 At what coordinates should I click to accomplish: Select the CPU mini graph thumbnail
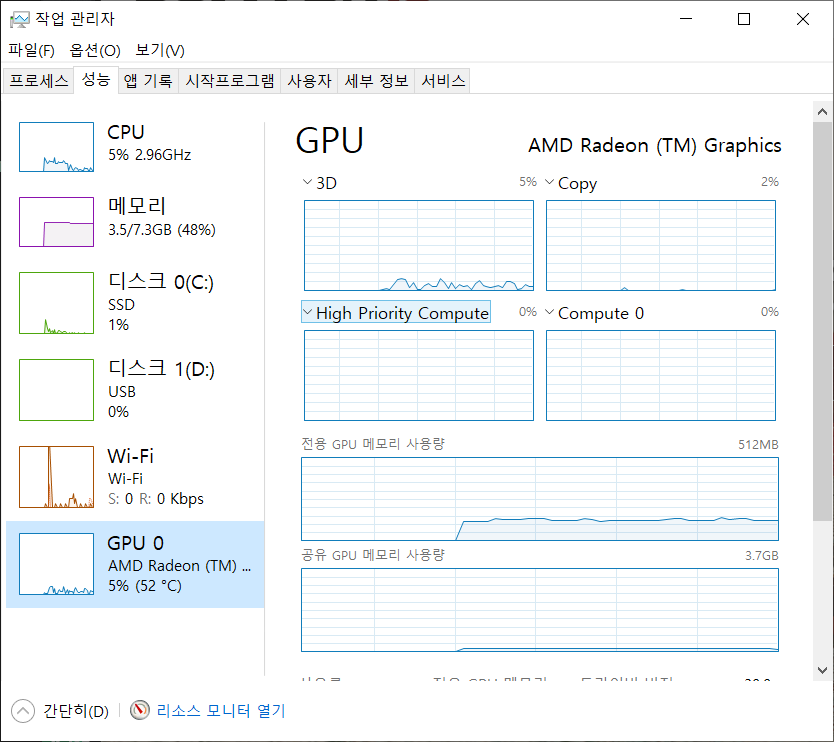tap(56, 147)
